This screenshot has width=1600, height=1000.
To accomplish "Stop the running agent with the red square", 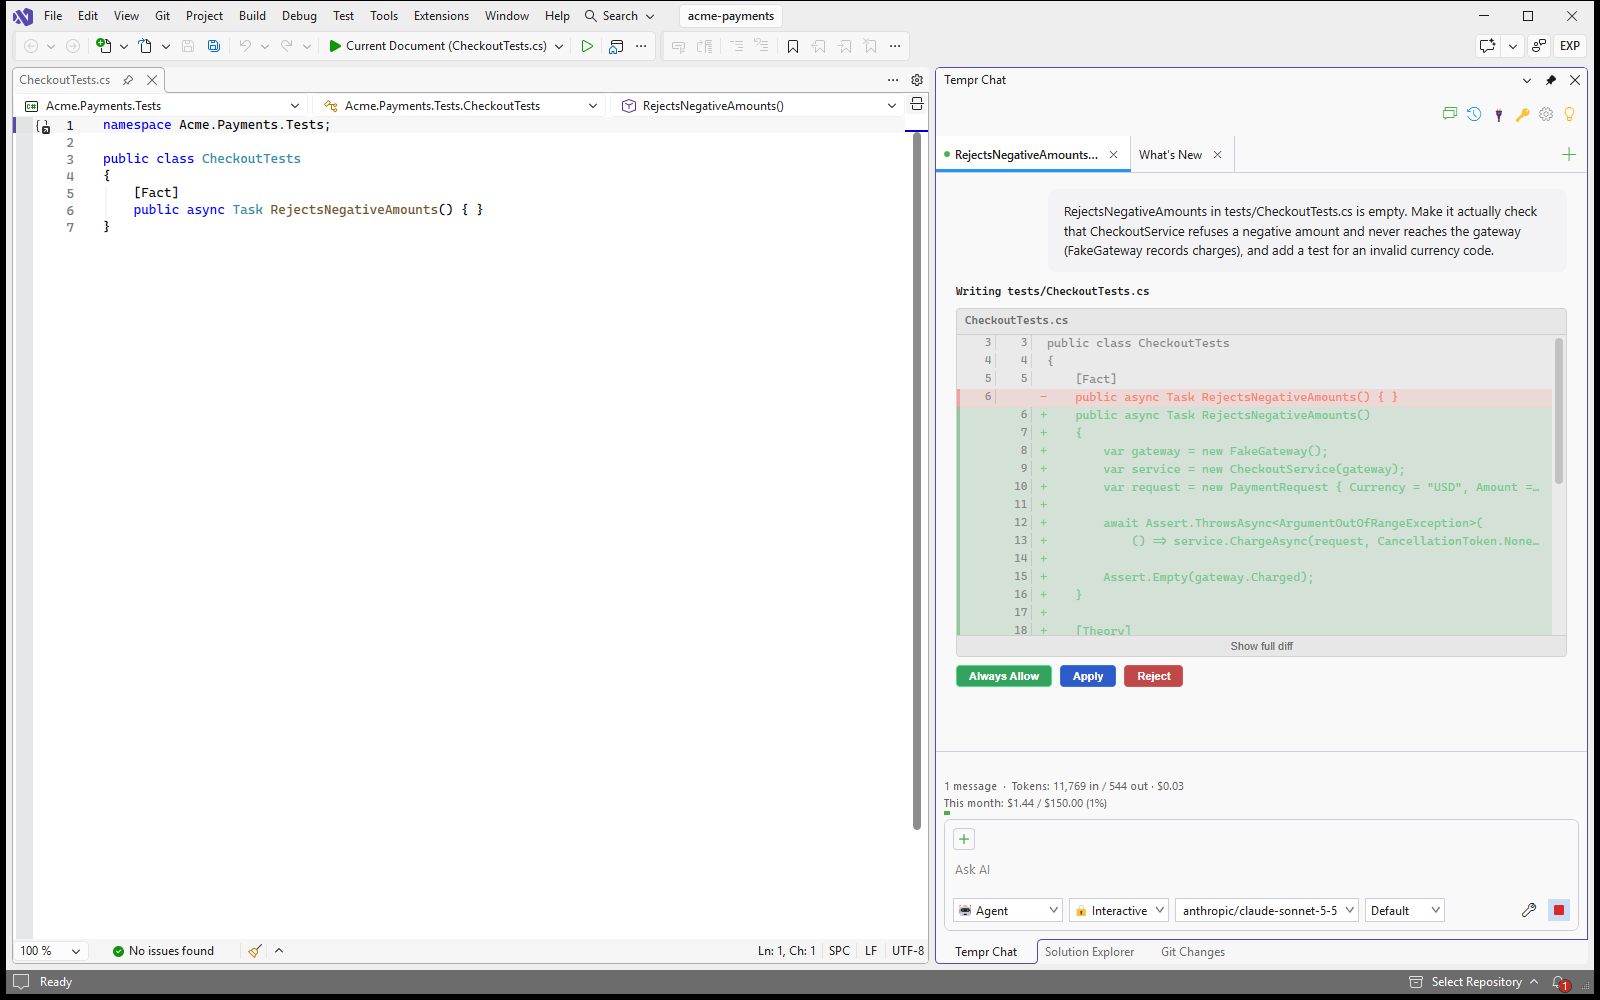I will [1558, 910].
